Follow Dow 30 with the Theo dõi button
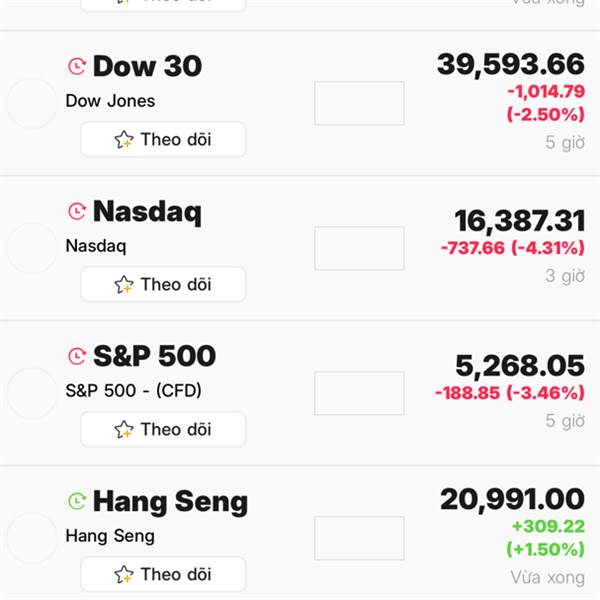The height and width of the screenshot is (600, 600). click(x=163, y=140)
